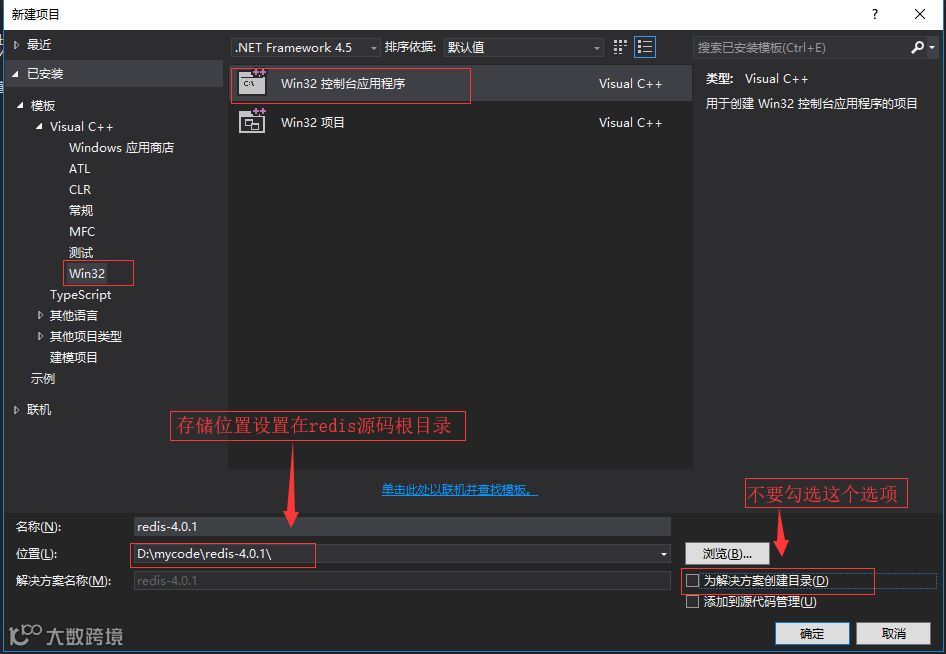The height and width of the screenshot is (654, 946).
Task: Select Windows 应用商店 category
Action: (x=121, y=148)
